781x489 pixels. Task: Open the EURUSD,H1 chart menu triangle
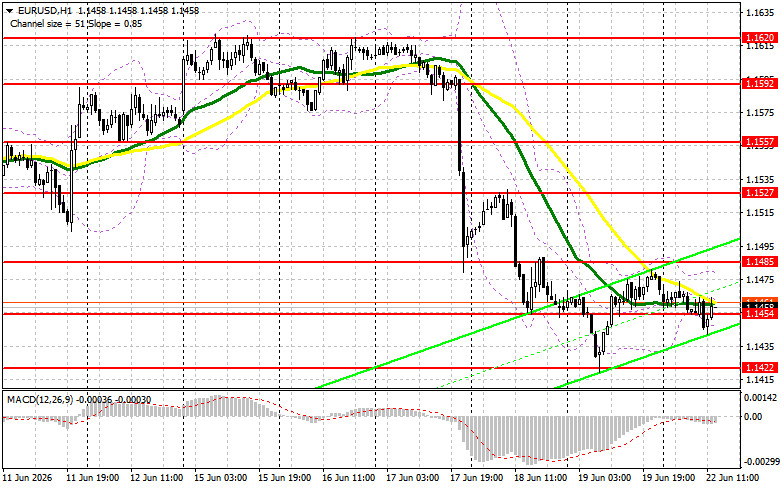[x=9, y=10]
